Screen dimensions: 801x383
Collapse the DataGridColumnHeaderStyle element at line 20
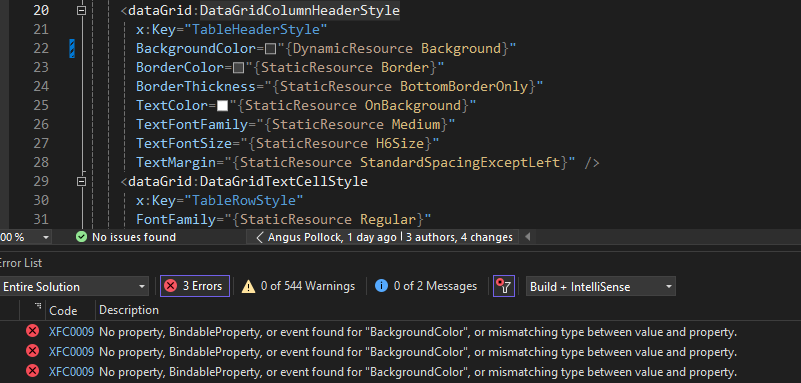81,10
